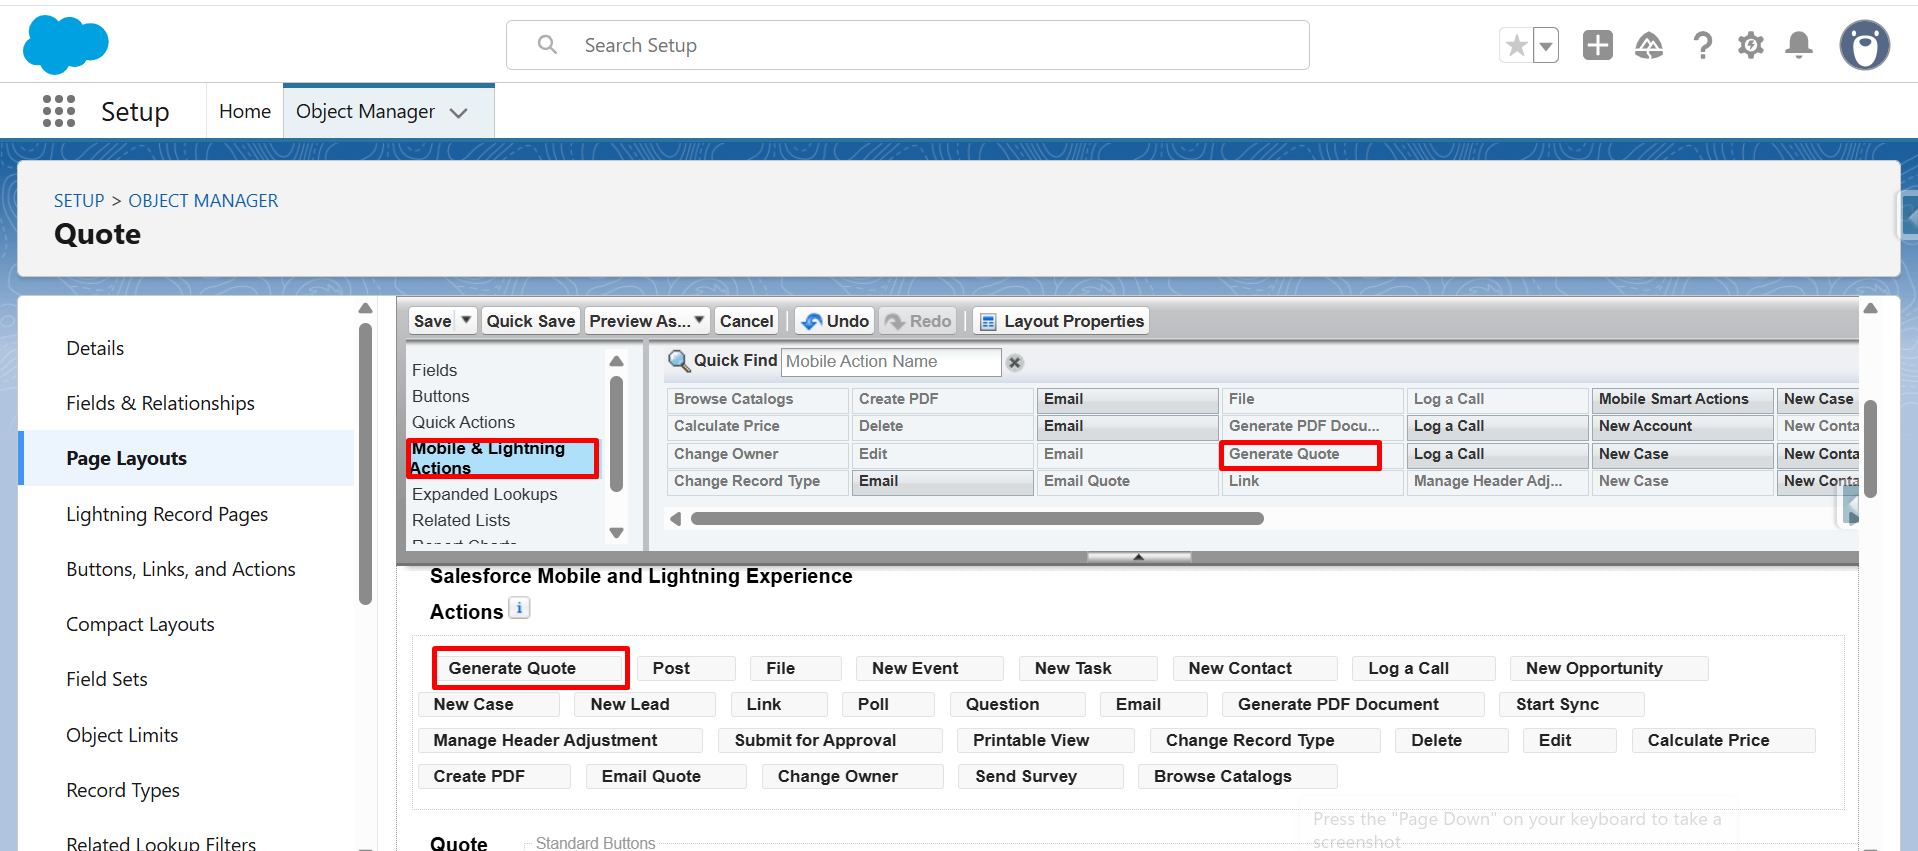
Task: Open the Favorites star icon
Action: click(1516, 45)
